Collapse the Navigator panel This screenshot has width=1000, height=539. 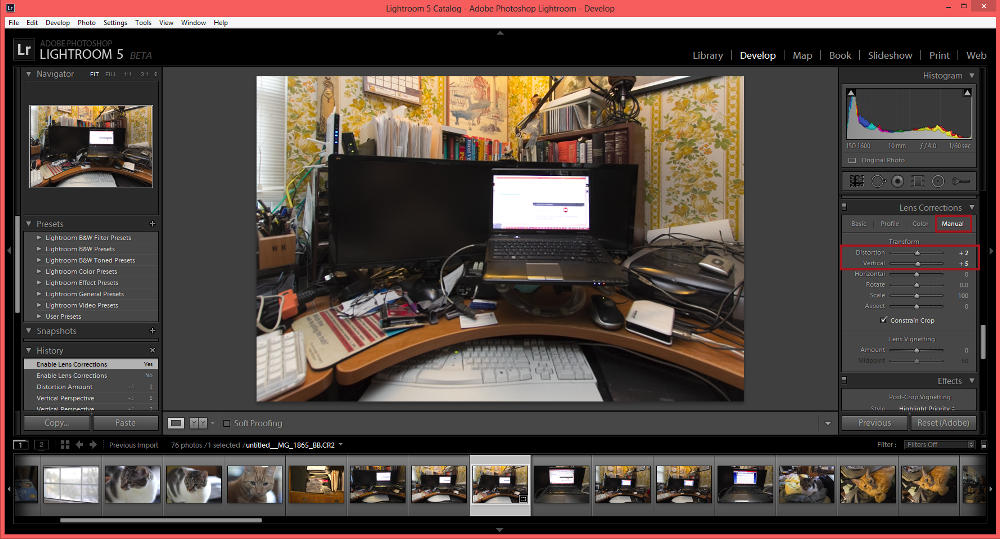coord(29,74)
